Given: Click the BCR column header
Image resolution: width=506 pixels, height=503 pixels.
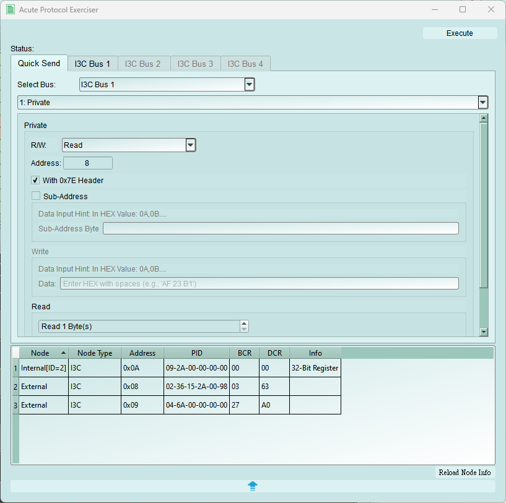Looking at the screenshot, I should [x=245, y=353].
